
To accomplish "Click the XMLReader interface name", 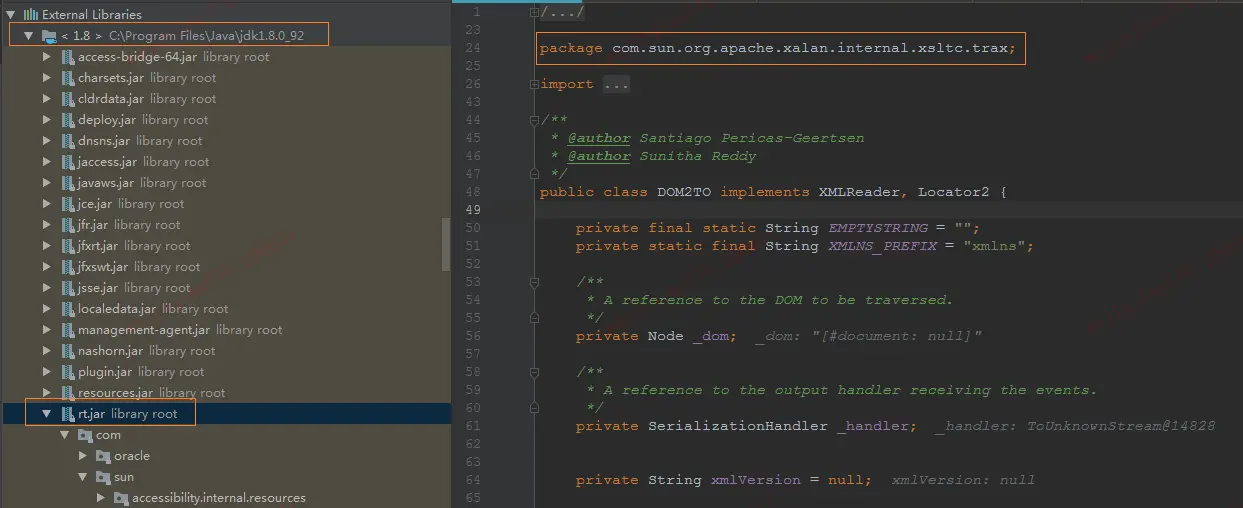I will coord(859,192).
